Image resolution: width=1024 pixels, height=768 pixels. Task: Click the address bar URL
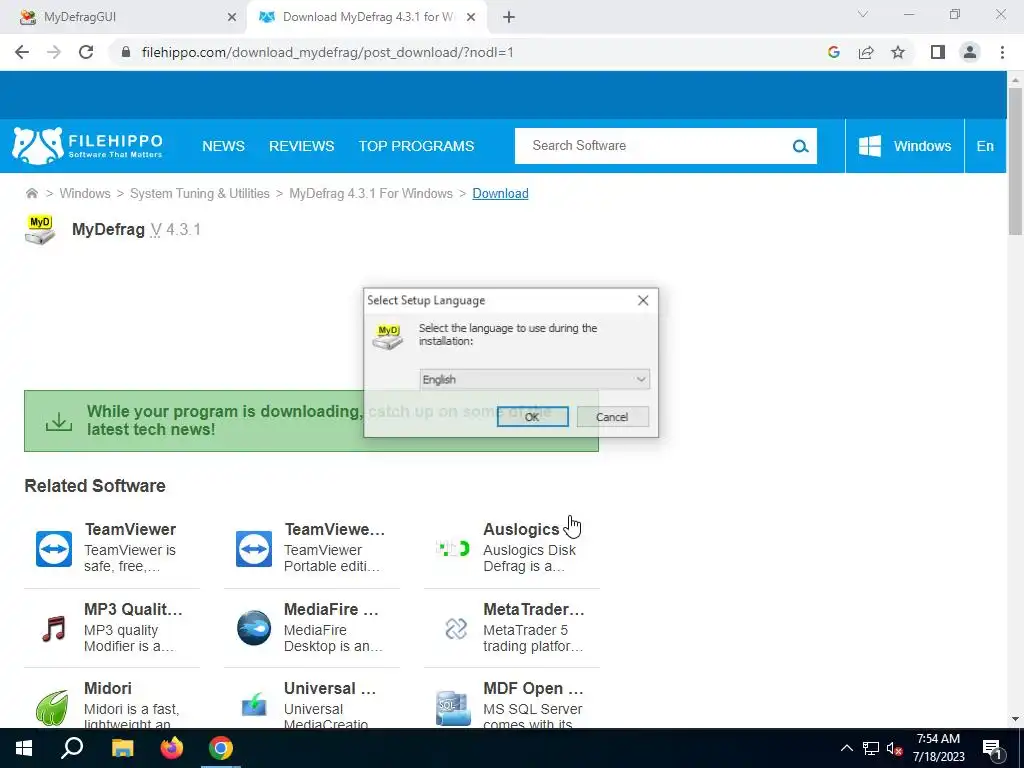click(328, 52)
